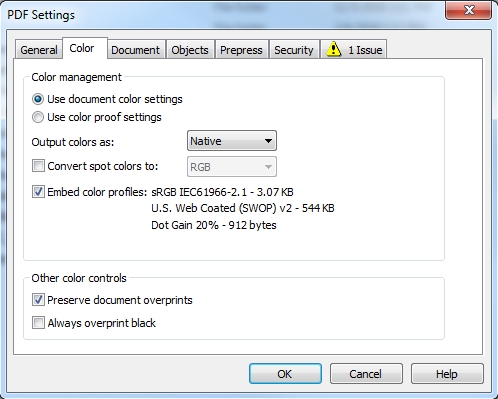
Task: Click the Output colors as label
Action: click(x=73, y=142)
